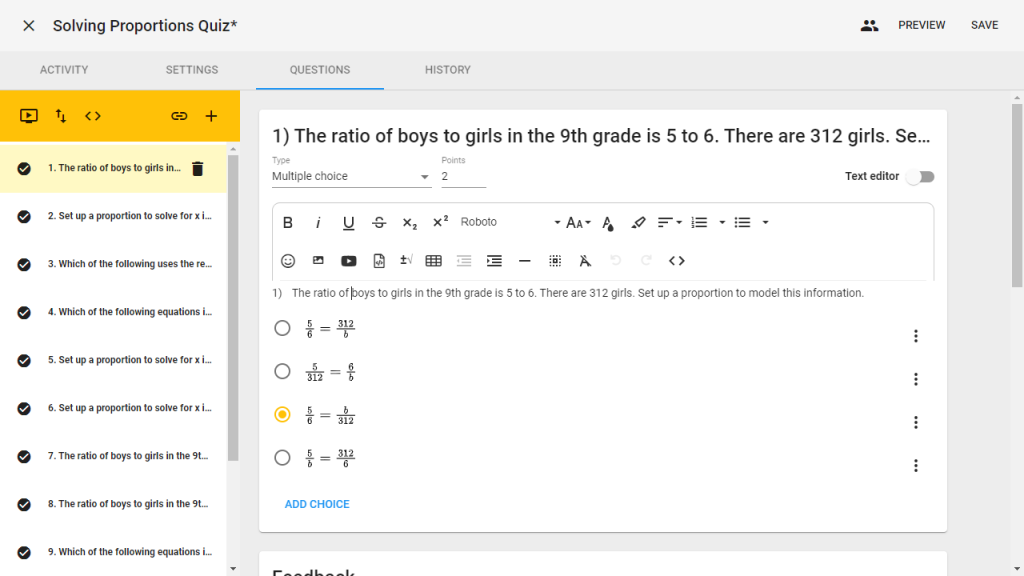This screenshot has height=576, width=1024.
Task: Delete question 1 with the trash icon
Action: (197, 169)
